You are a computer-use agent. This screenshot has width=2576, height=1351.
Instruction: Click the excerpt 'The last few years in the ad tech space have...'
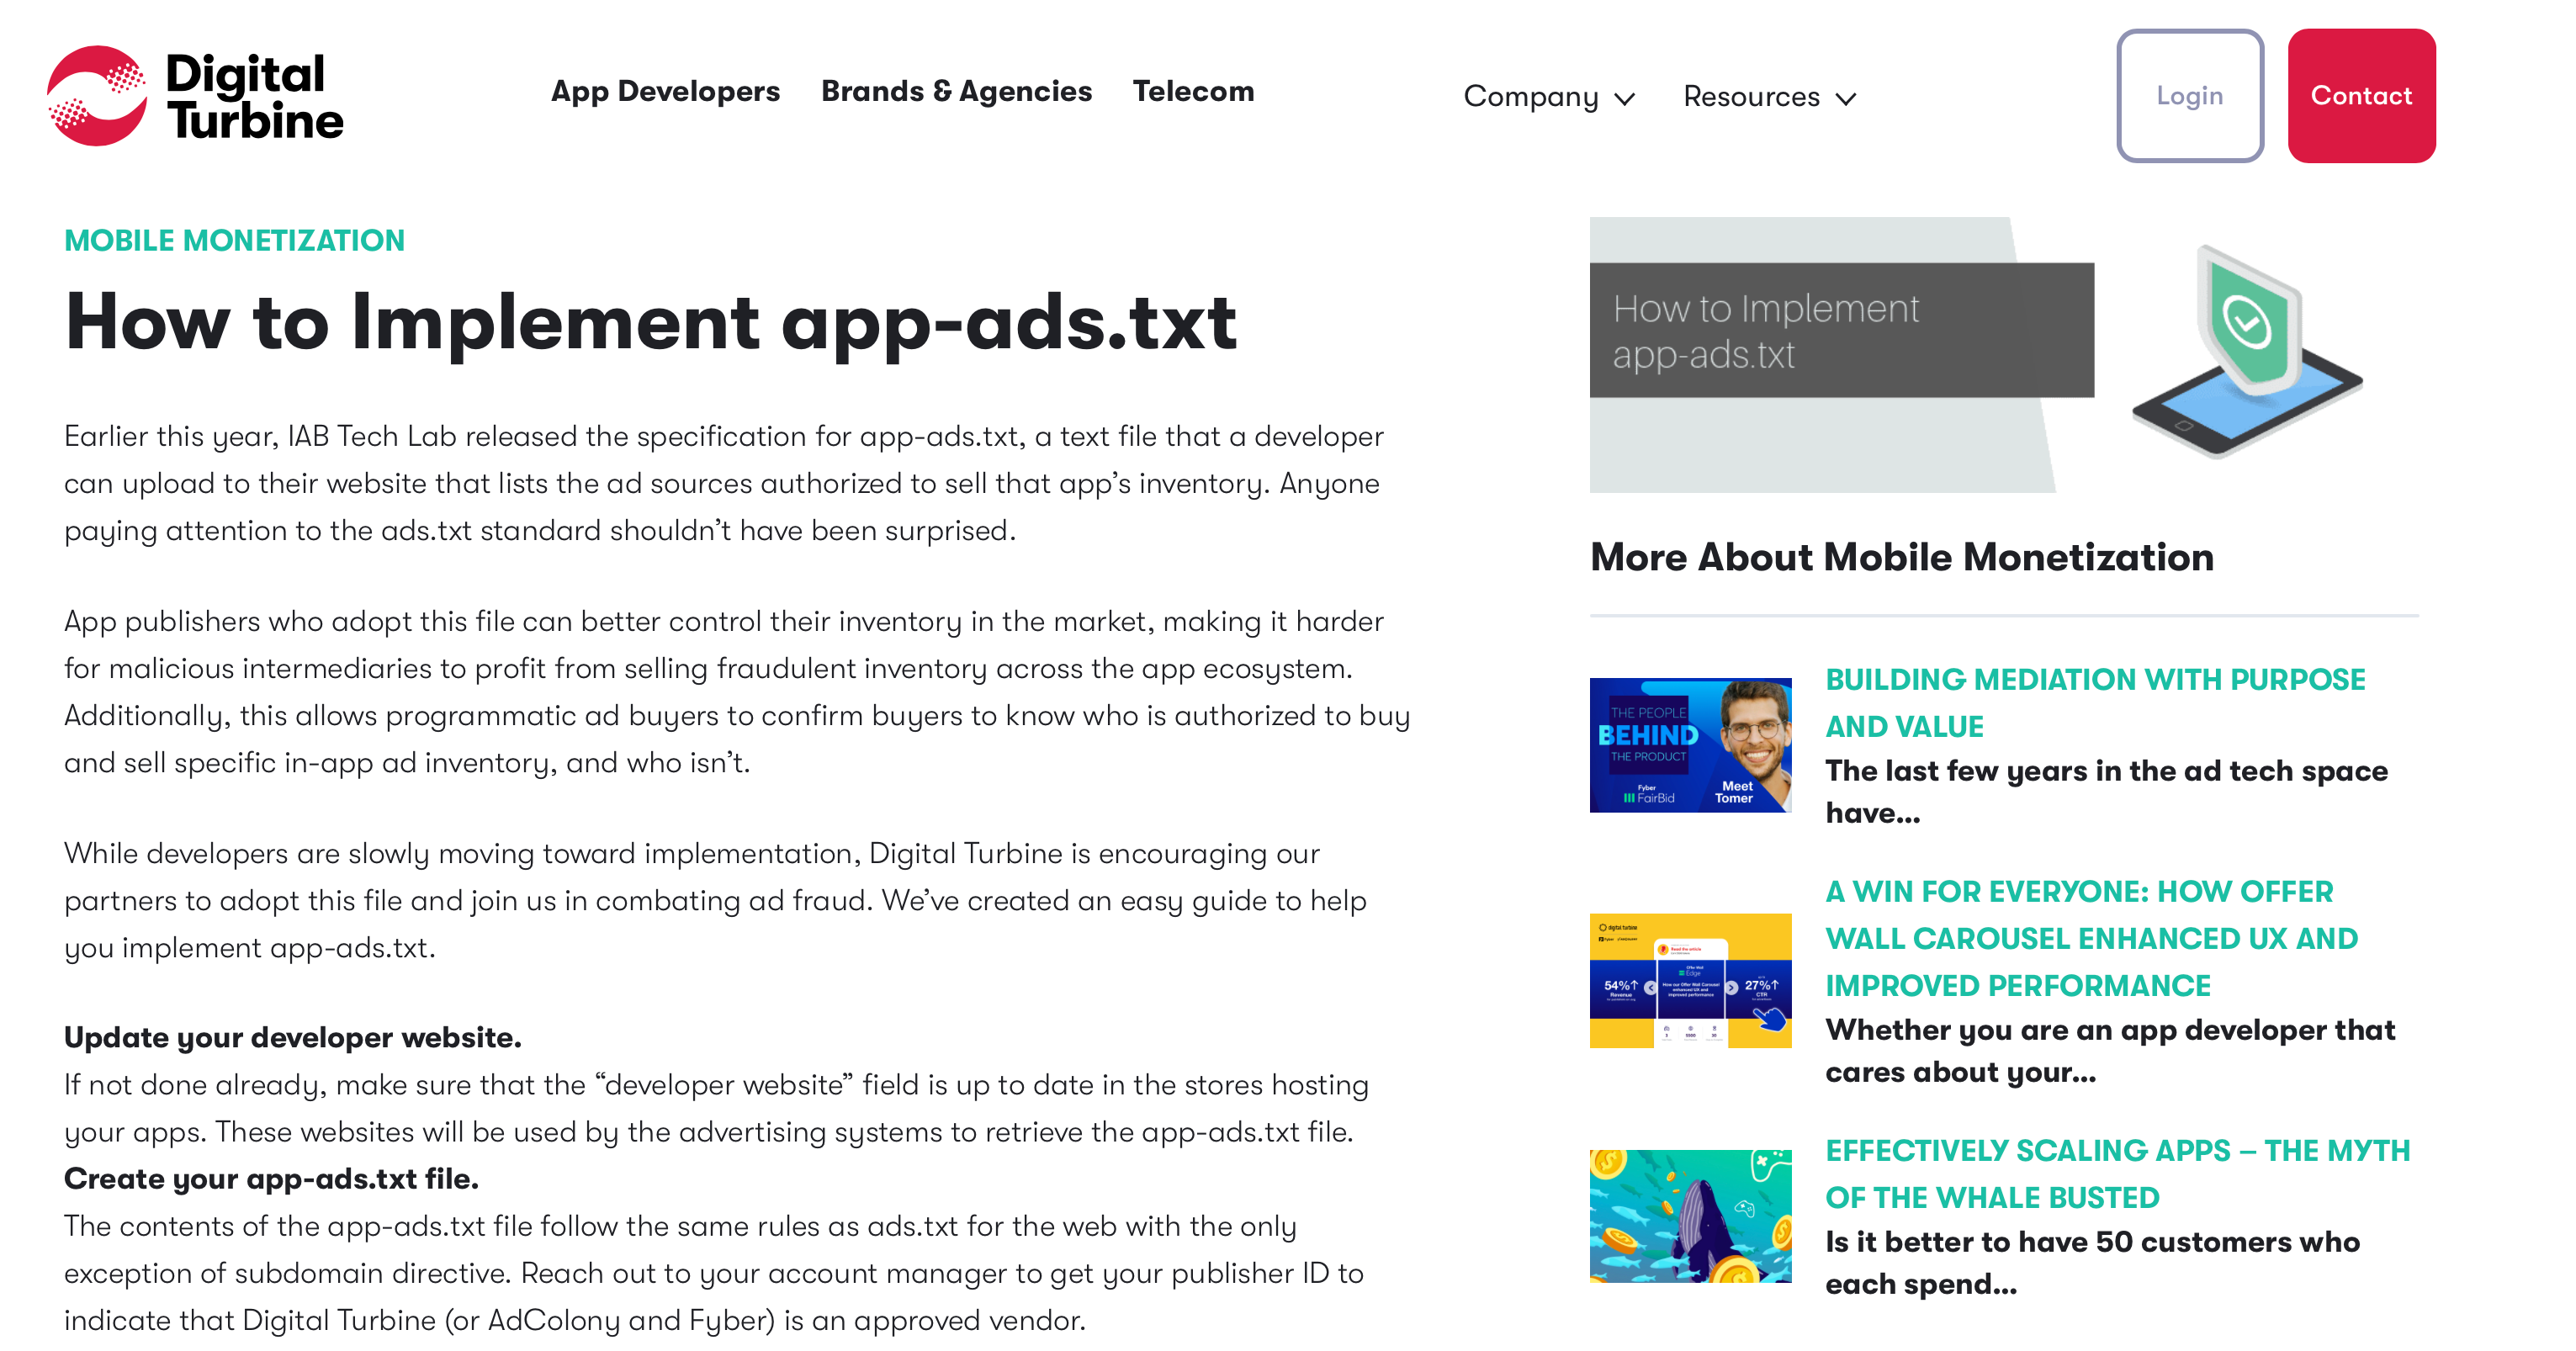coord(2106,791)
